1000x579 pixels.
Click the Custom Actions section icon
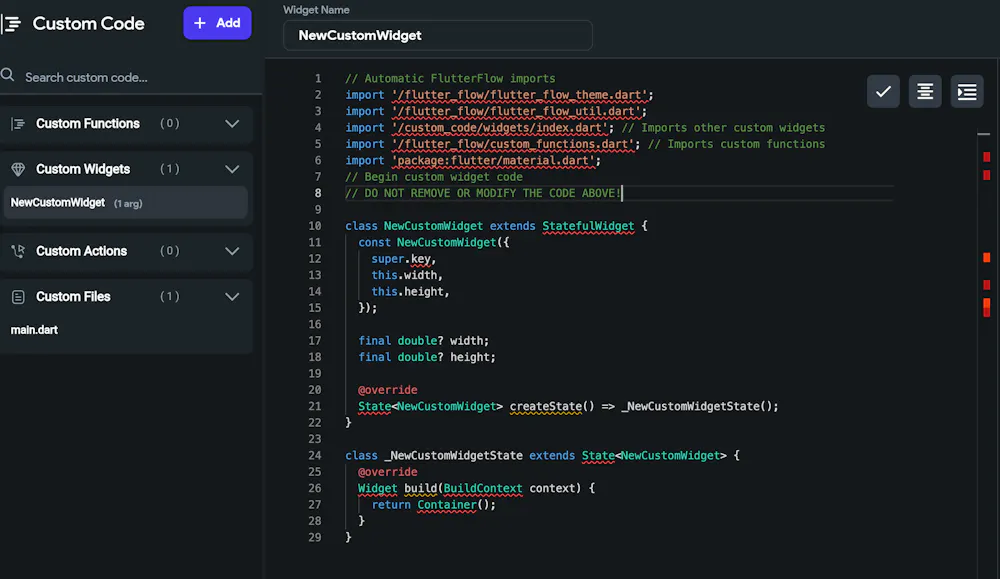pyautogui.click(x=18, y=251)
